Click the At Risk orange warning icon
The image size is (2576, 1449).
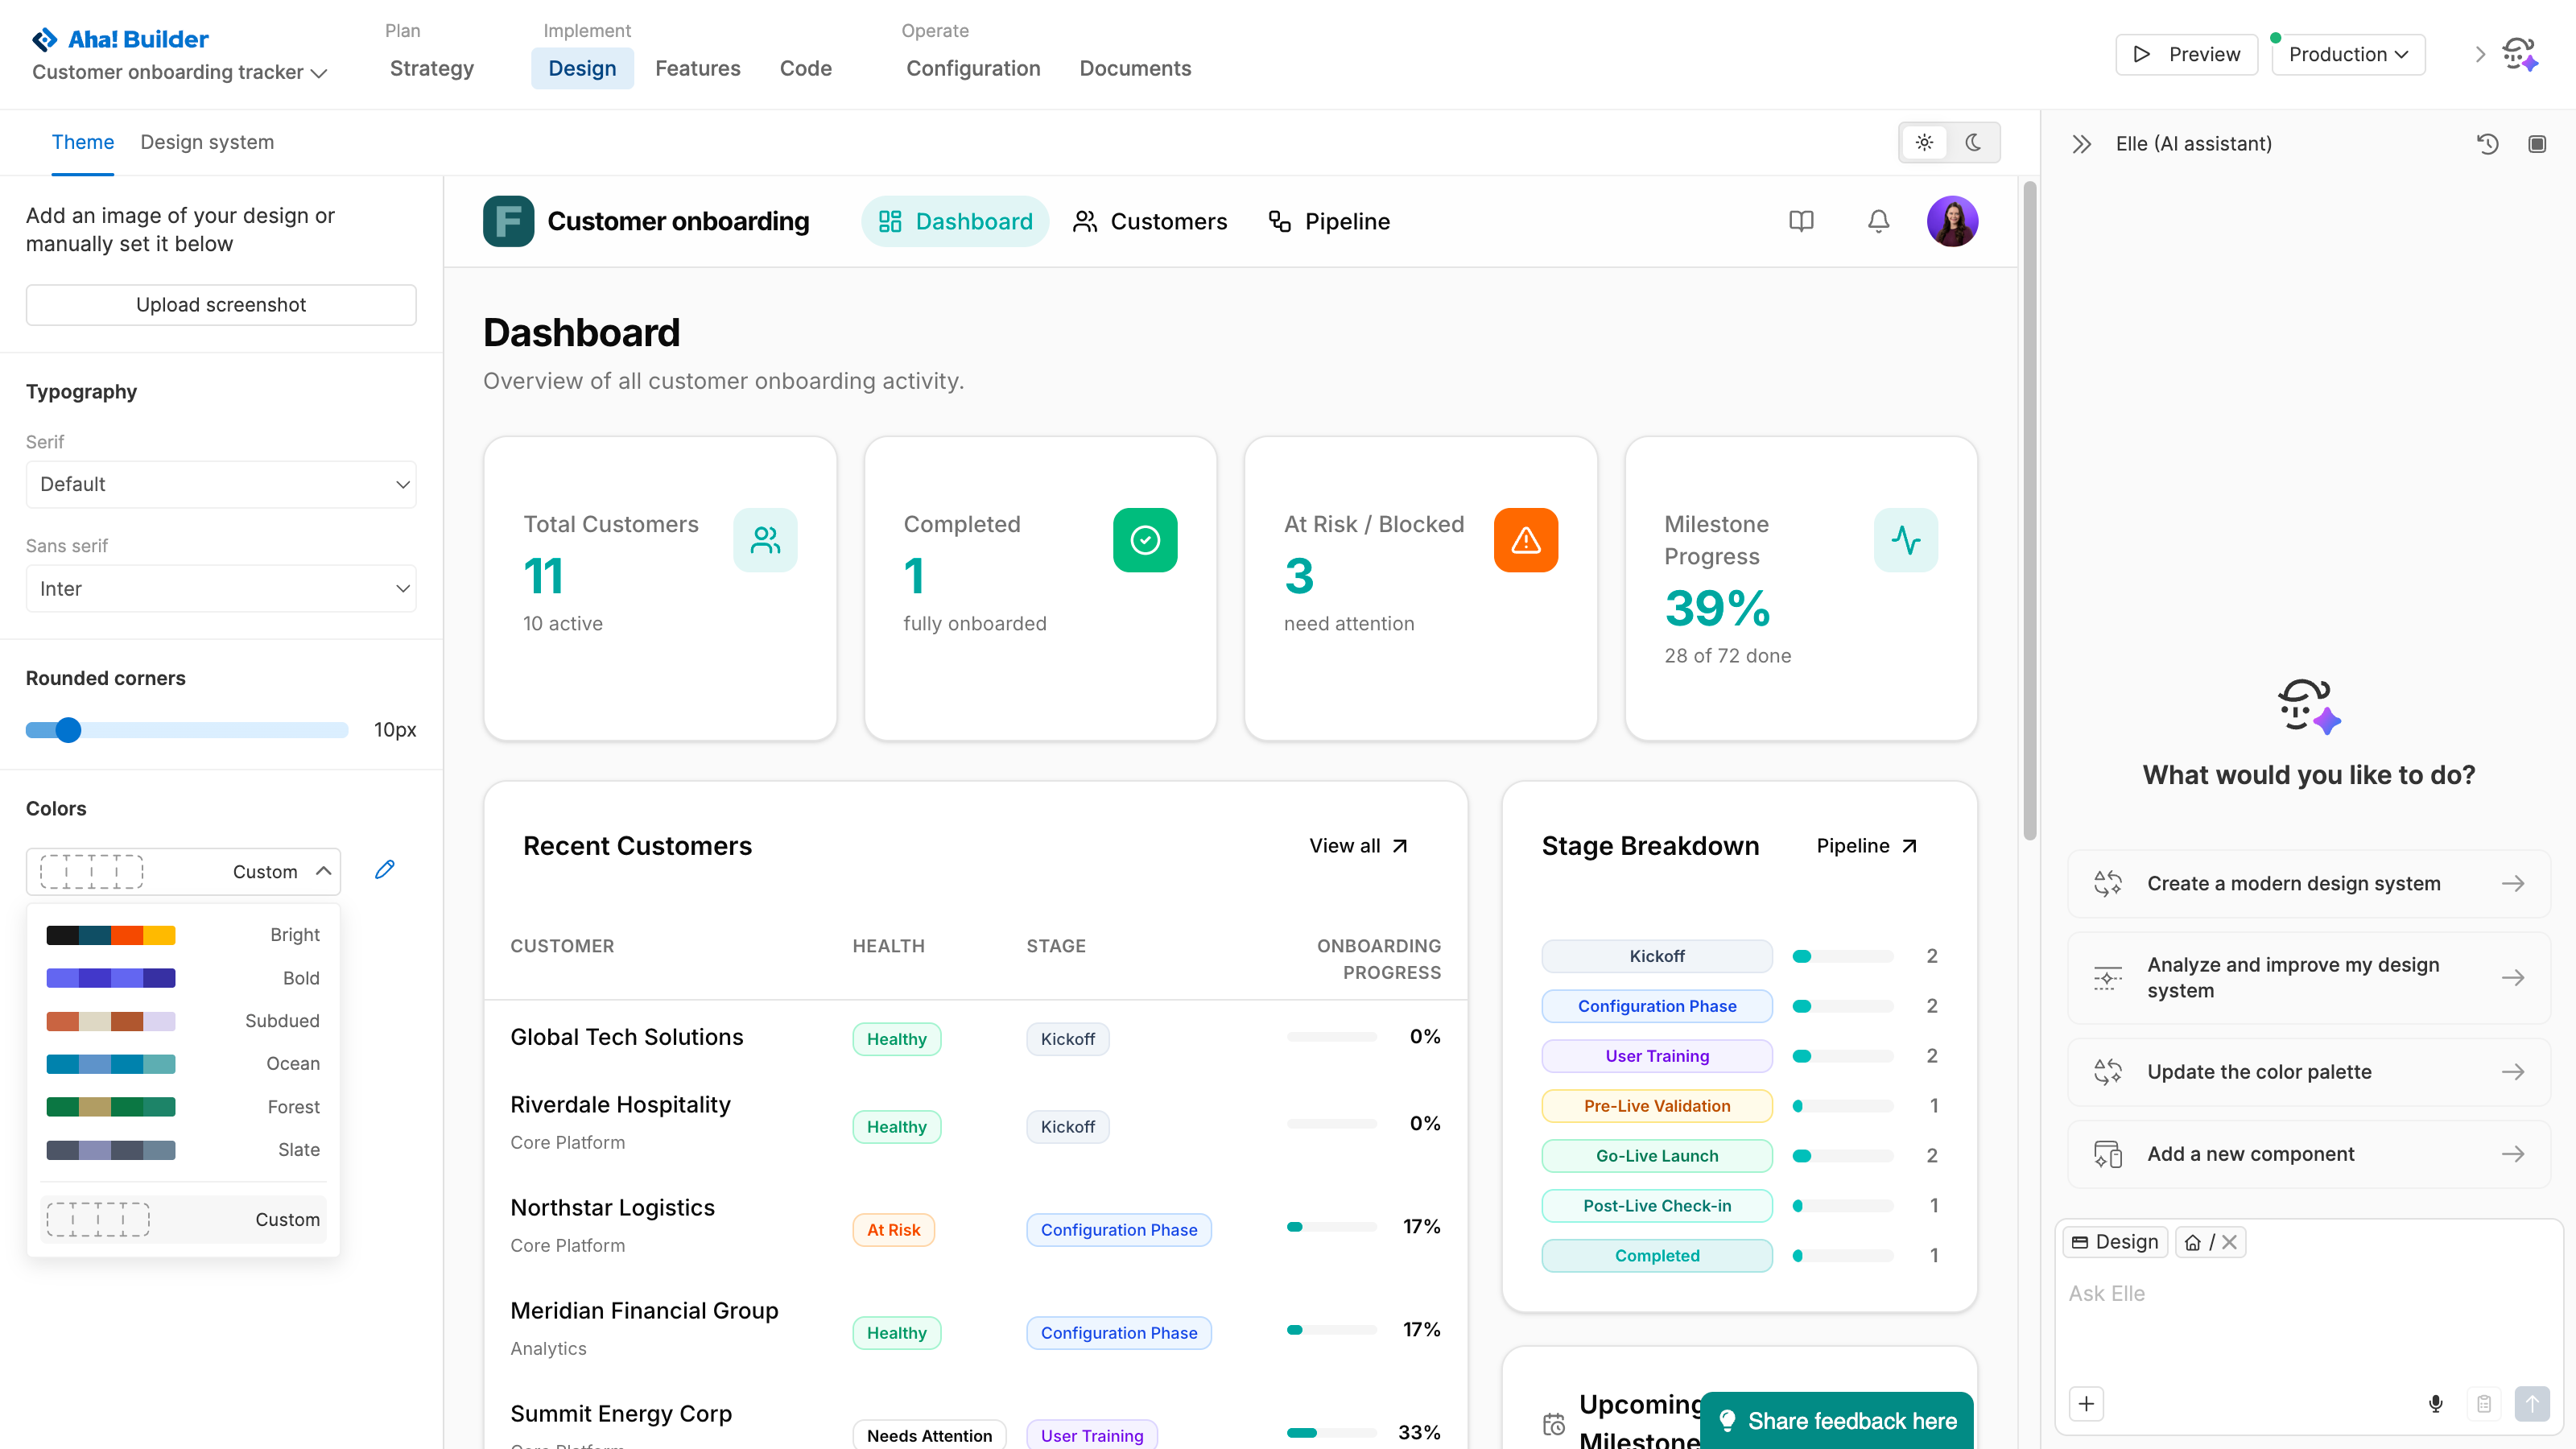point(1526,540)
